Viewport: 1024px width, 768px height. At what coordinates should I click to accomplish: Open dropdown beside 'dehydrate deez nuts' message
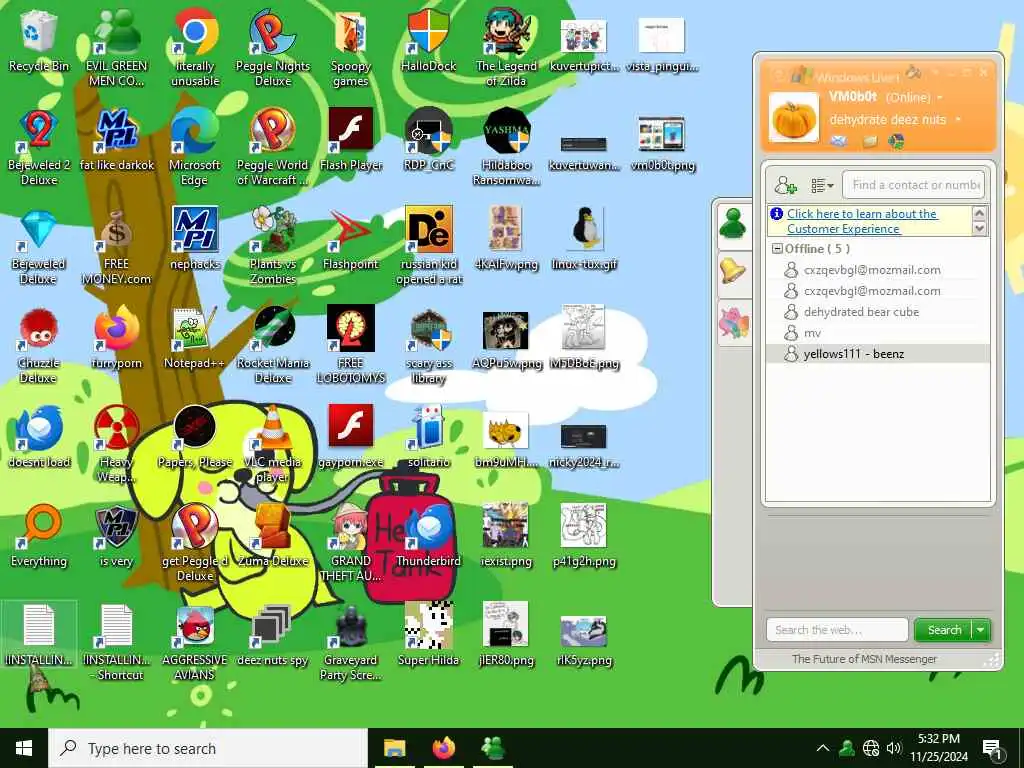coord(958,120)
